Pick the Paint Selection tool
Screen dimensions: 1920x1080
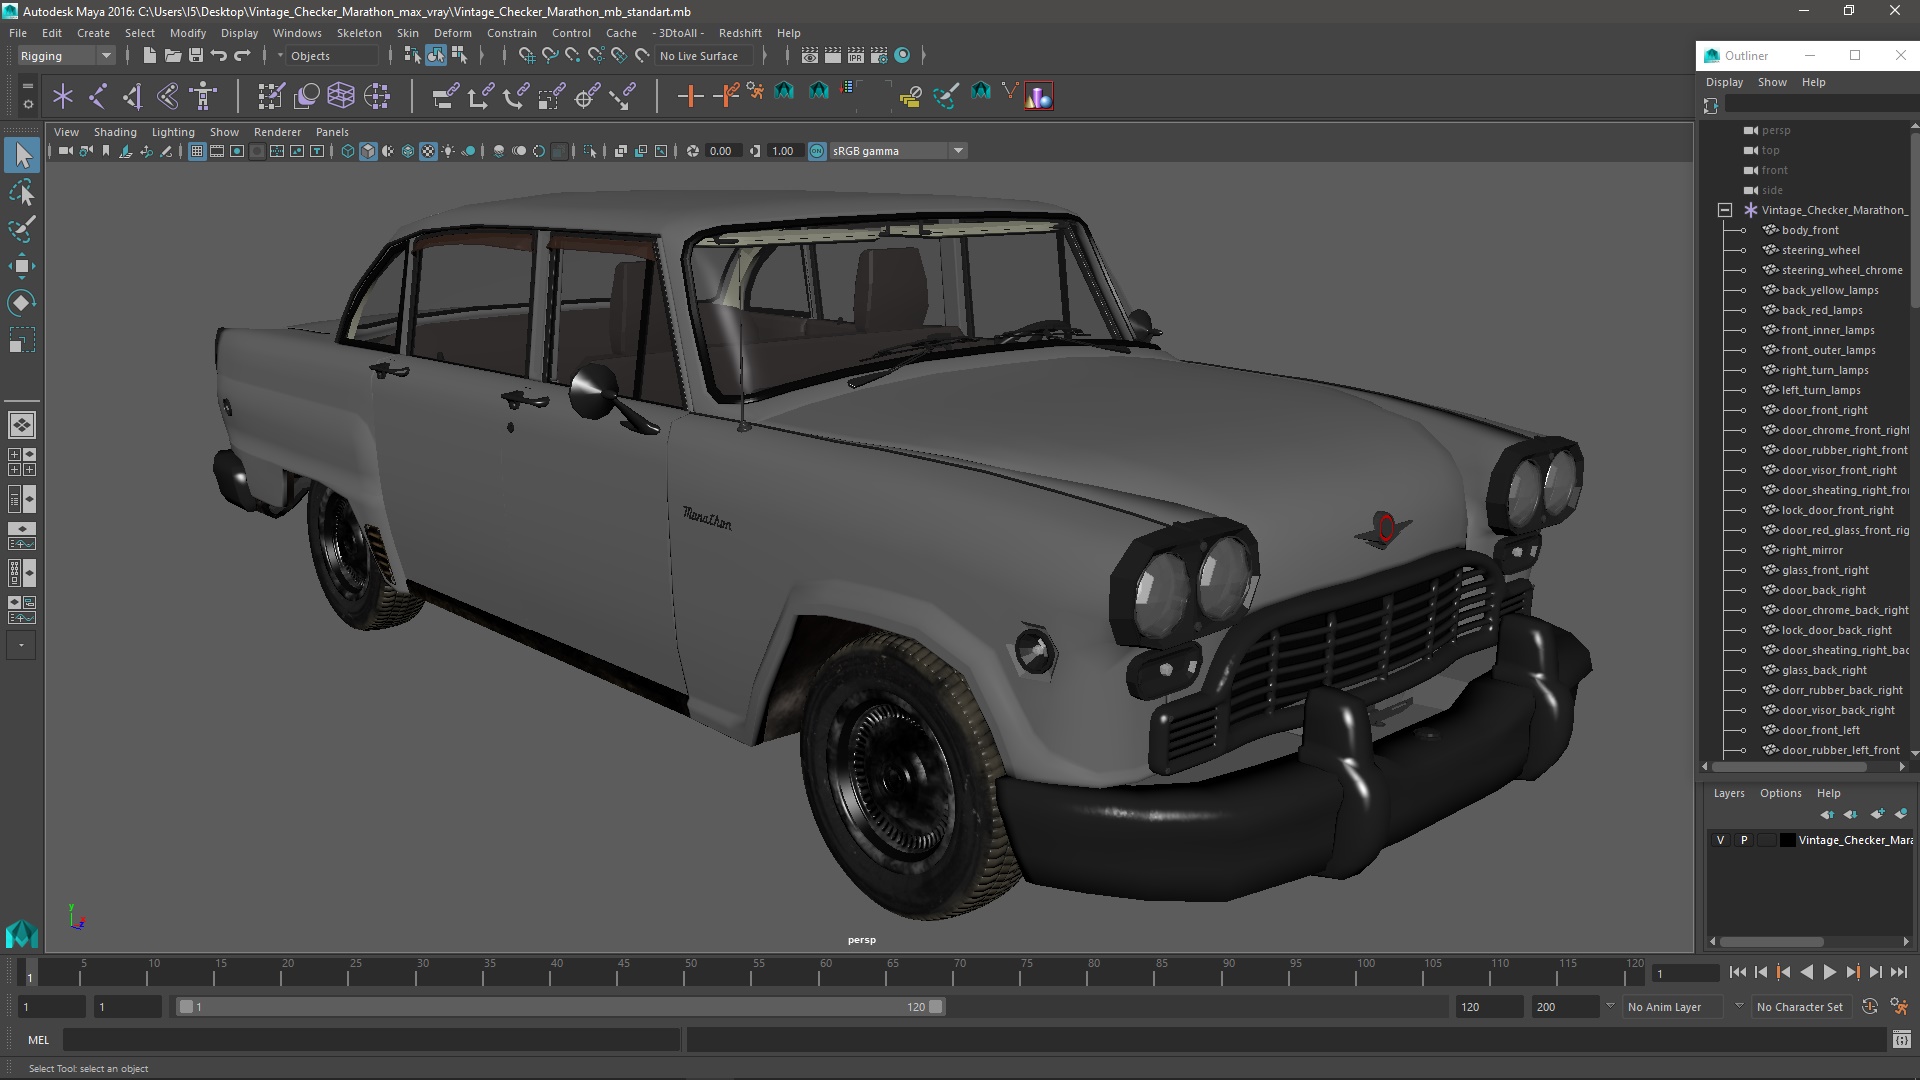(22, 229)
